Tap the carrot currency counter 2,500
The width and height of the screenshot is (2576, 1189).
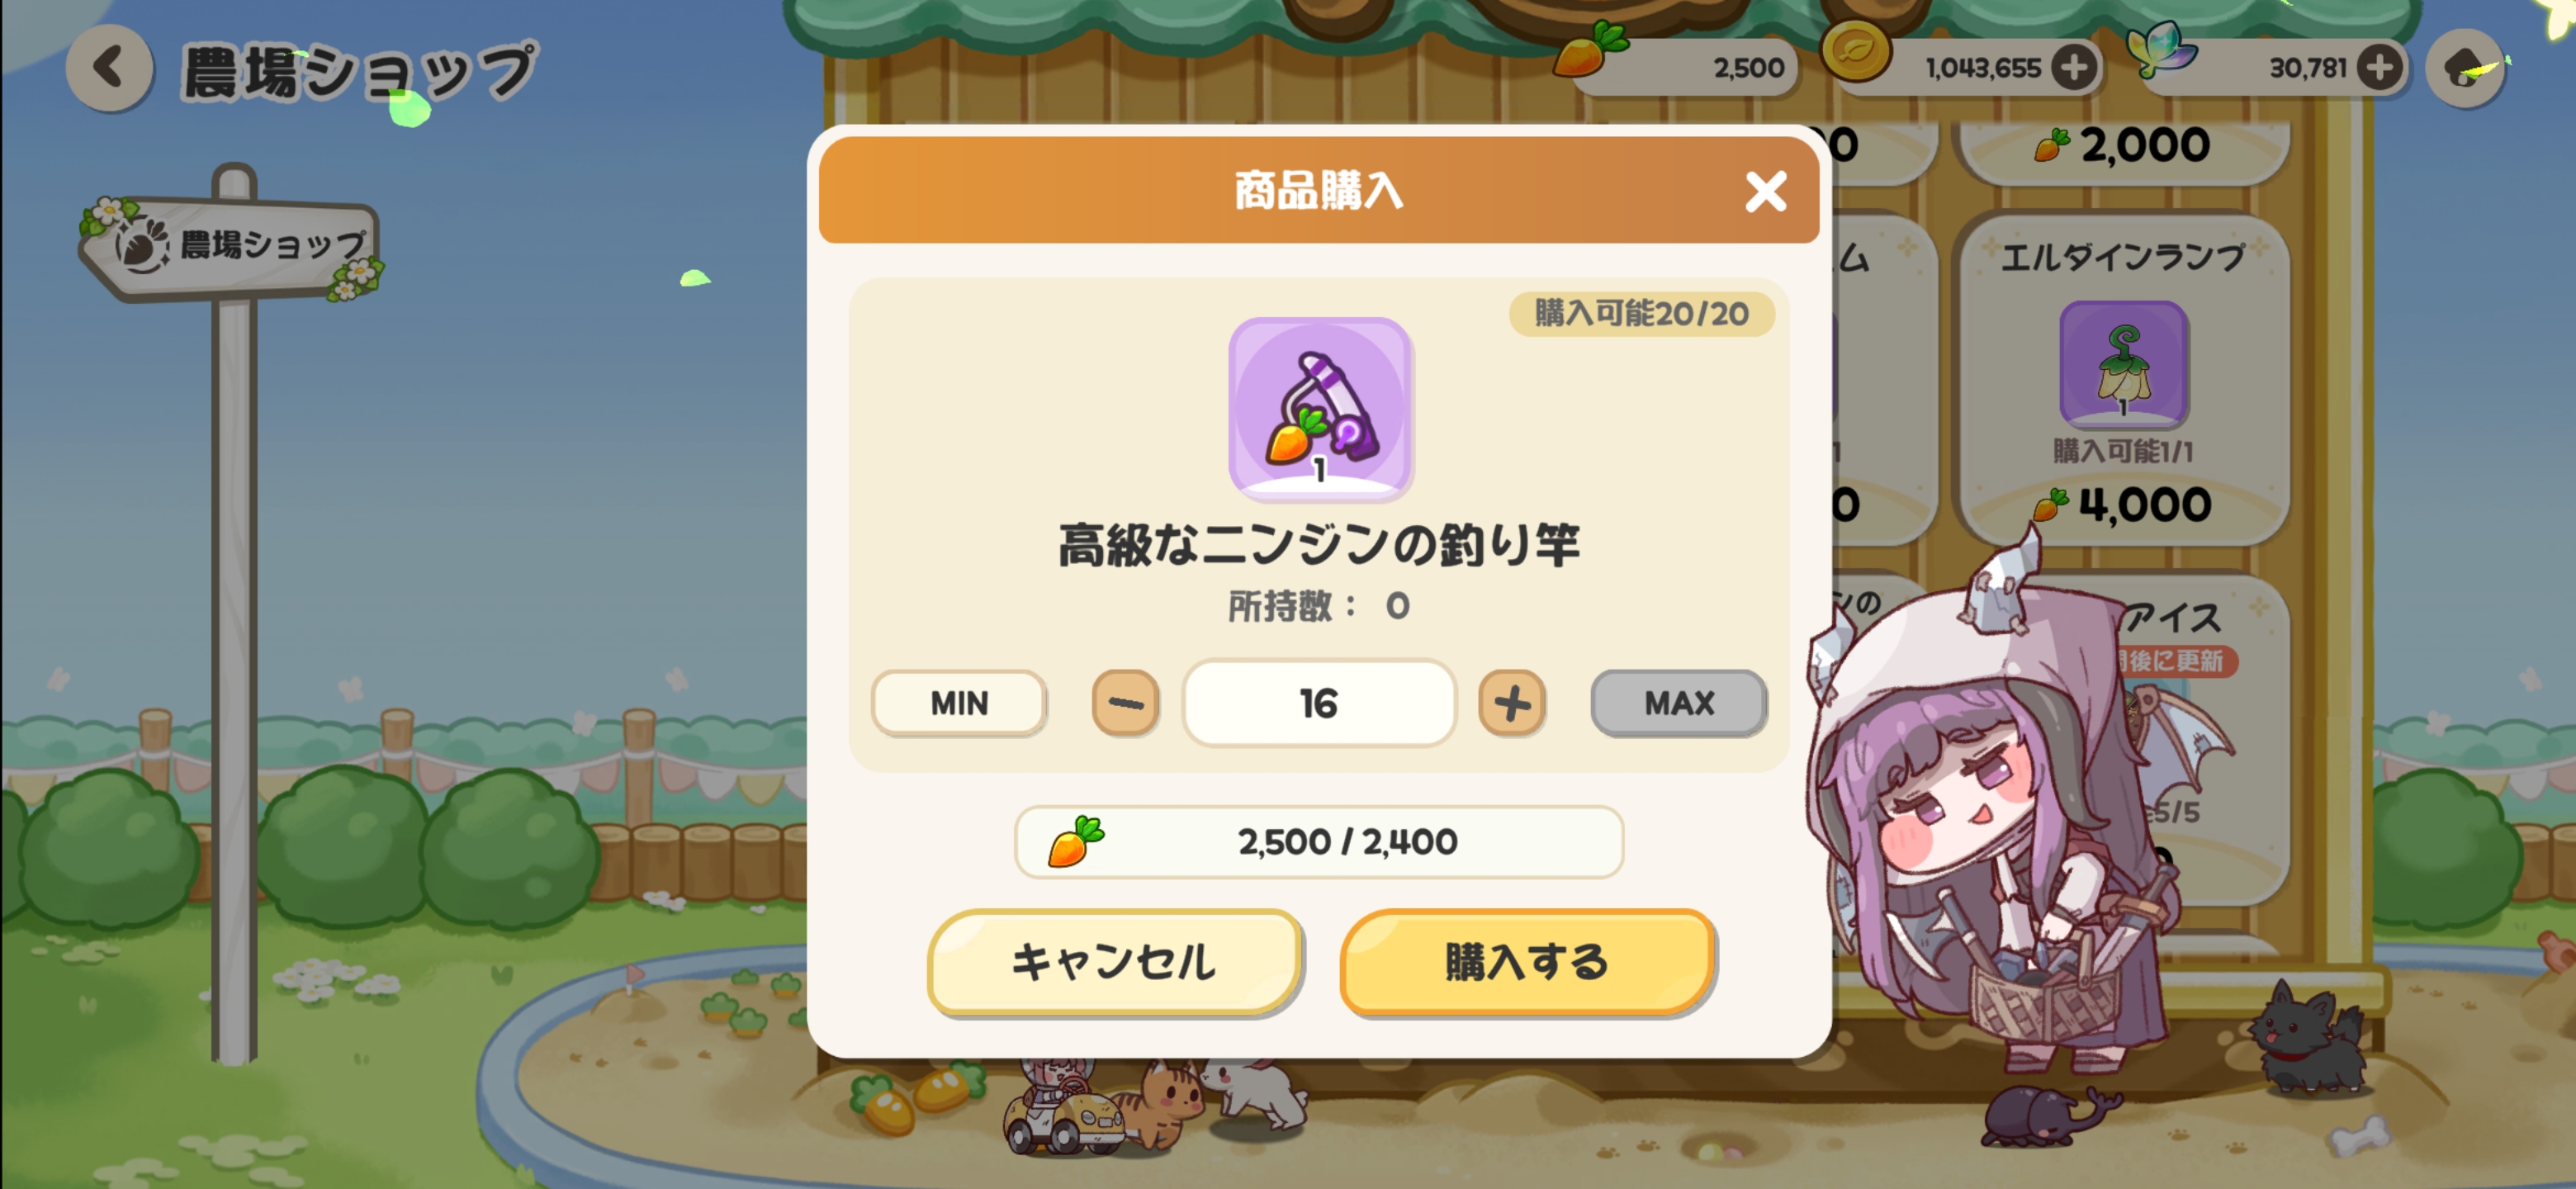pyautogui.click(x=1678, y=67)
